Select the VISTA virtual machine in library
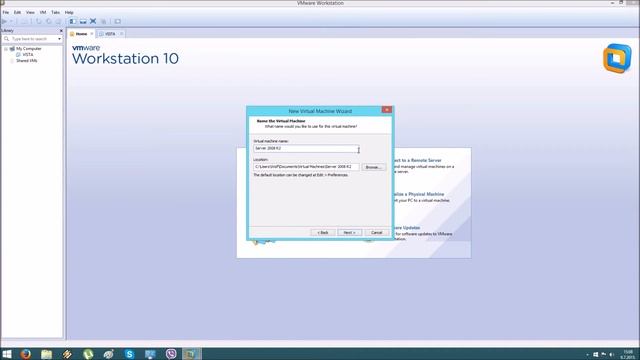640x360 pixels. tap(28, 55)
